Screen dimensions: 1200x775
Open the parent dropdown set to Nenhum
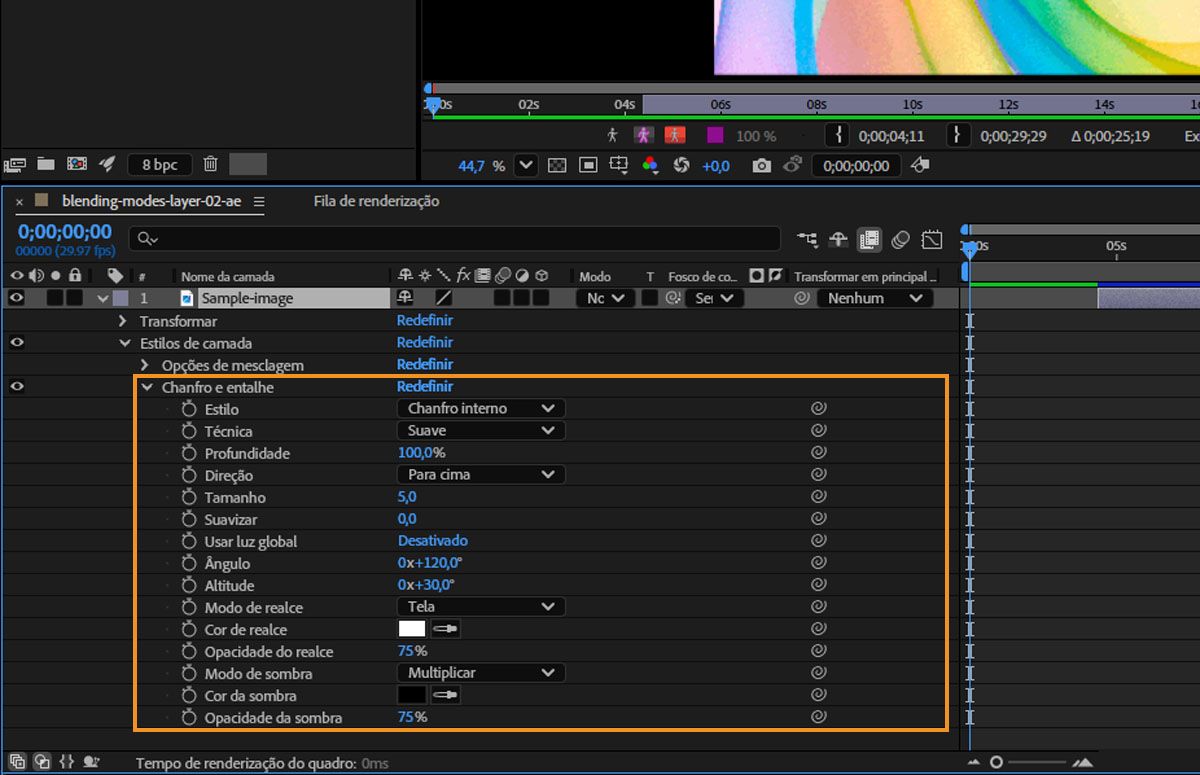point(874,298)
